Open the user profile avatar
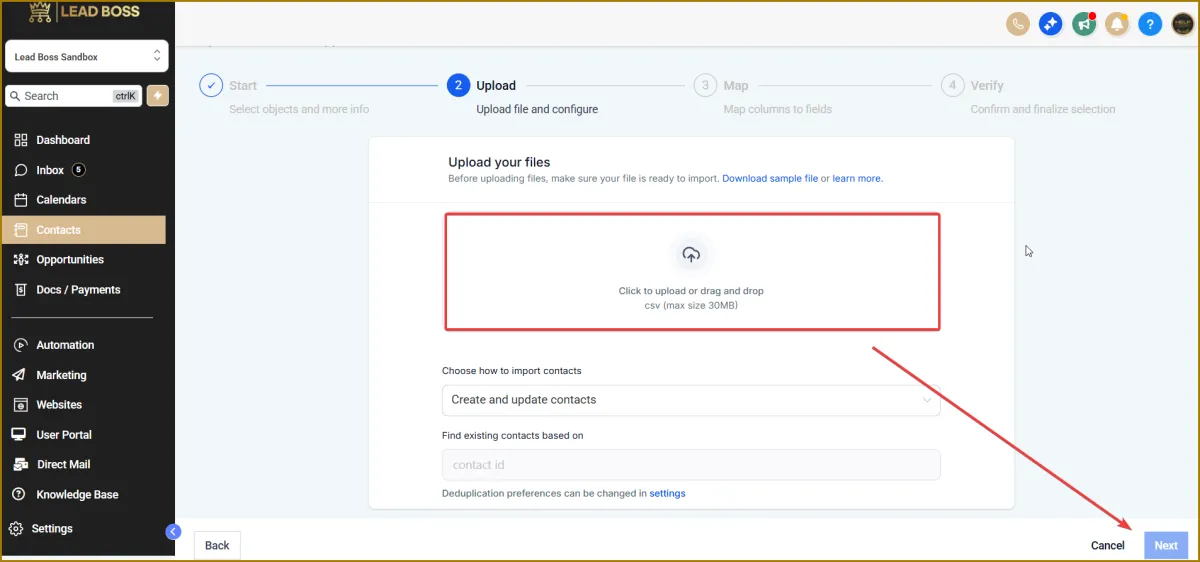This screenshot has height=562, width=1200. [x=1182, y=24]
